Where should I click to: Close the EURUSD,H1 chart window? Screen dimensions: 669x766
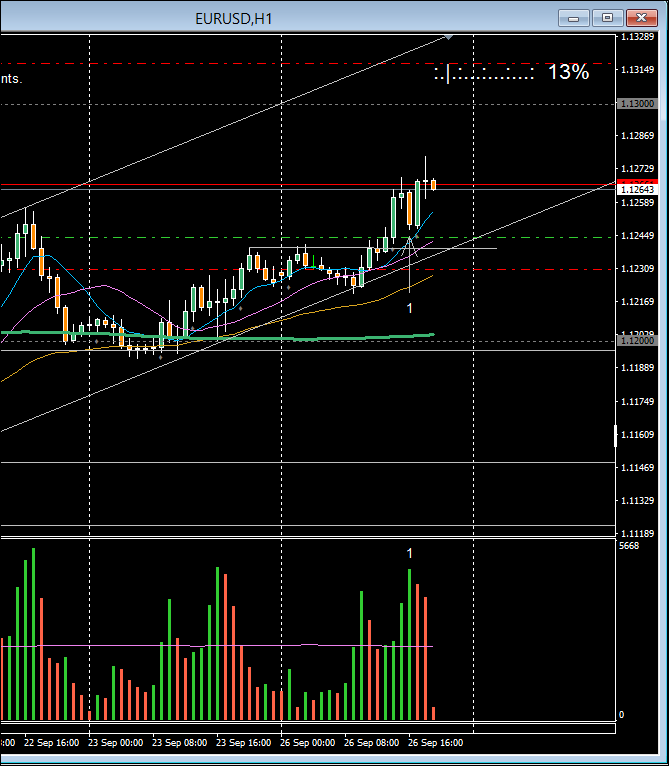pyautogui.click(x=640, y=17)
